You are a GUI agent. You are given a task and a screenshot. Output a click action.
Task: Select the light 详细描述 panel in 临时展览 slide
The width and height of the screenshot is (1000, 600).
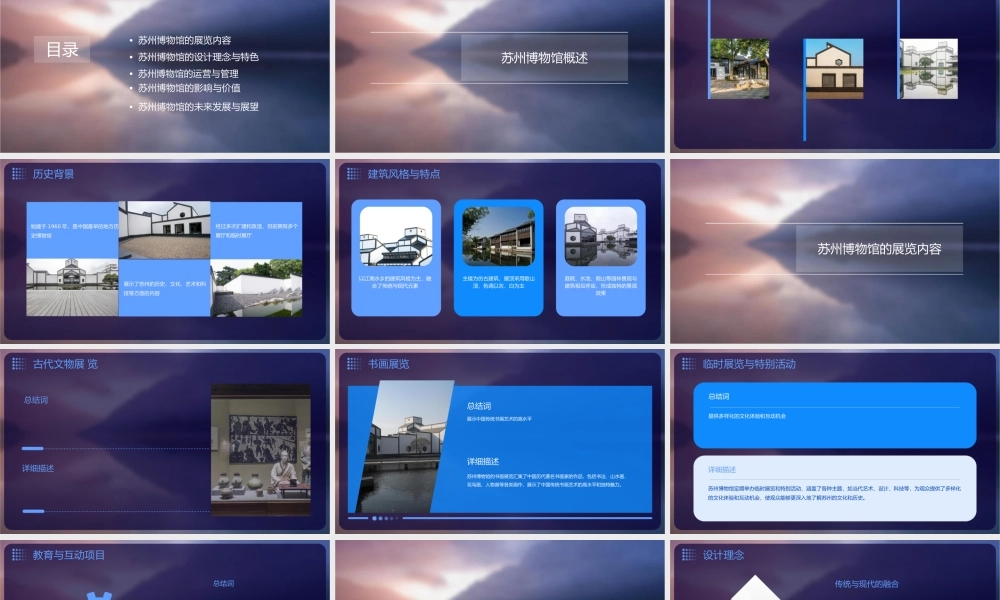(833, 488)
